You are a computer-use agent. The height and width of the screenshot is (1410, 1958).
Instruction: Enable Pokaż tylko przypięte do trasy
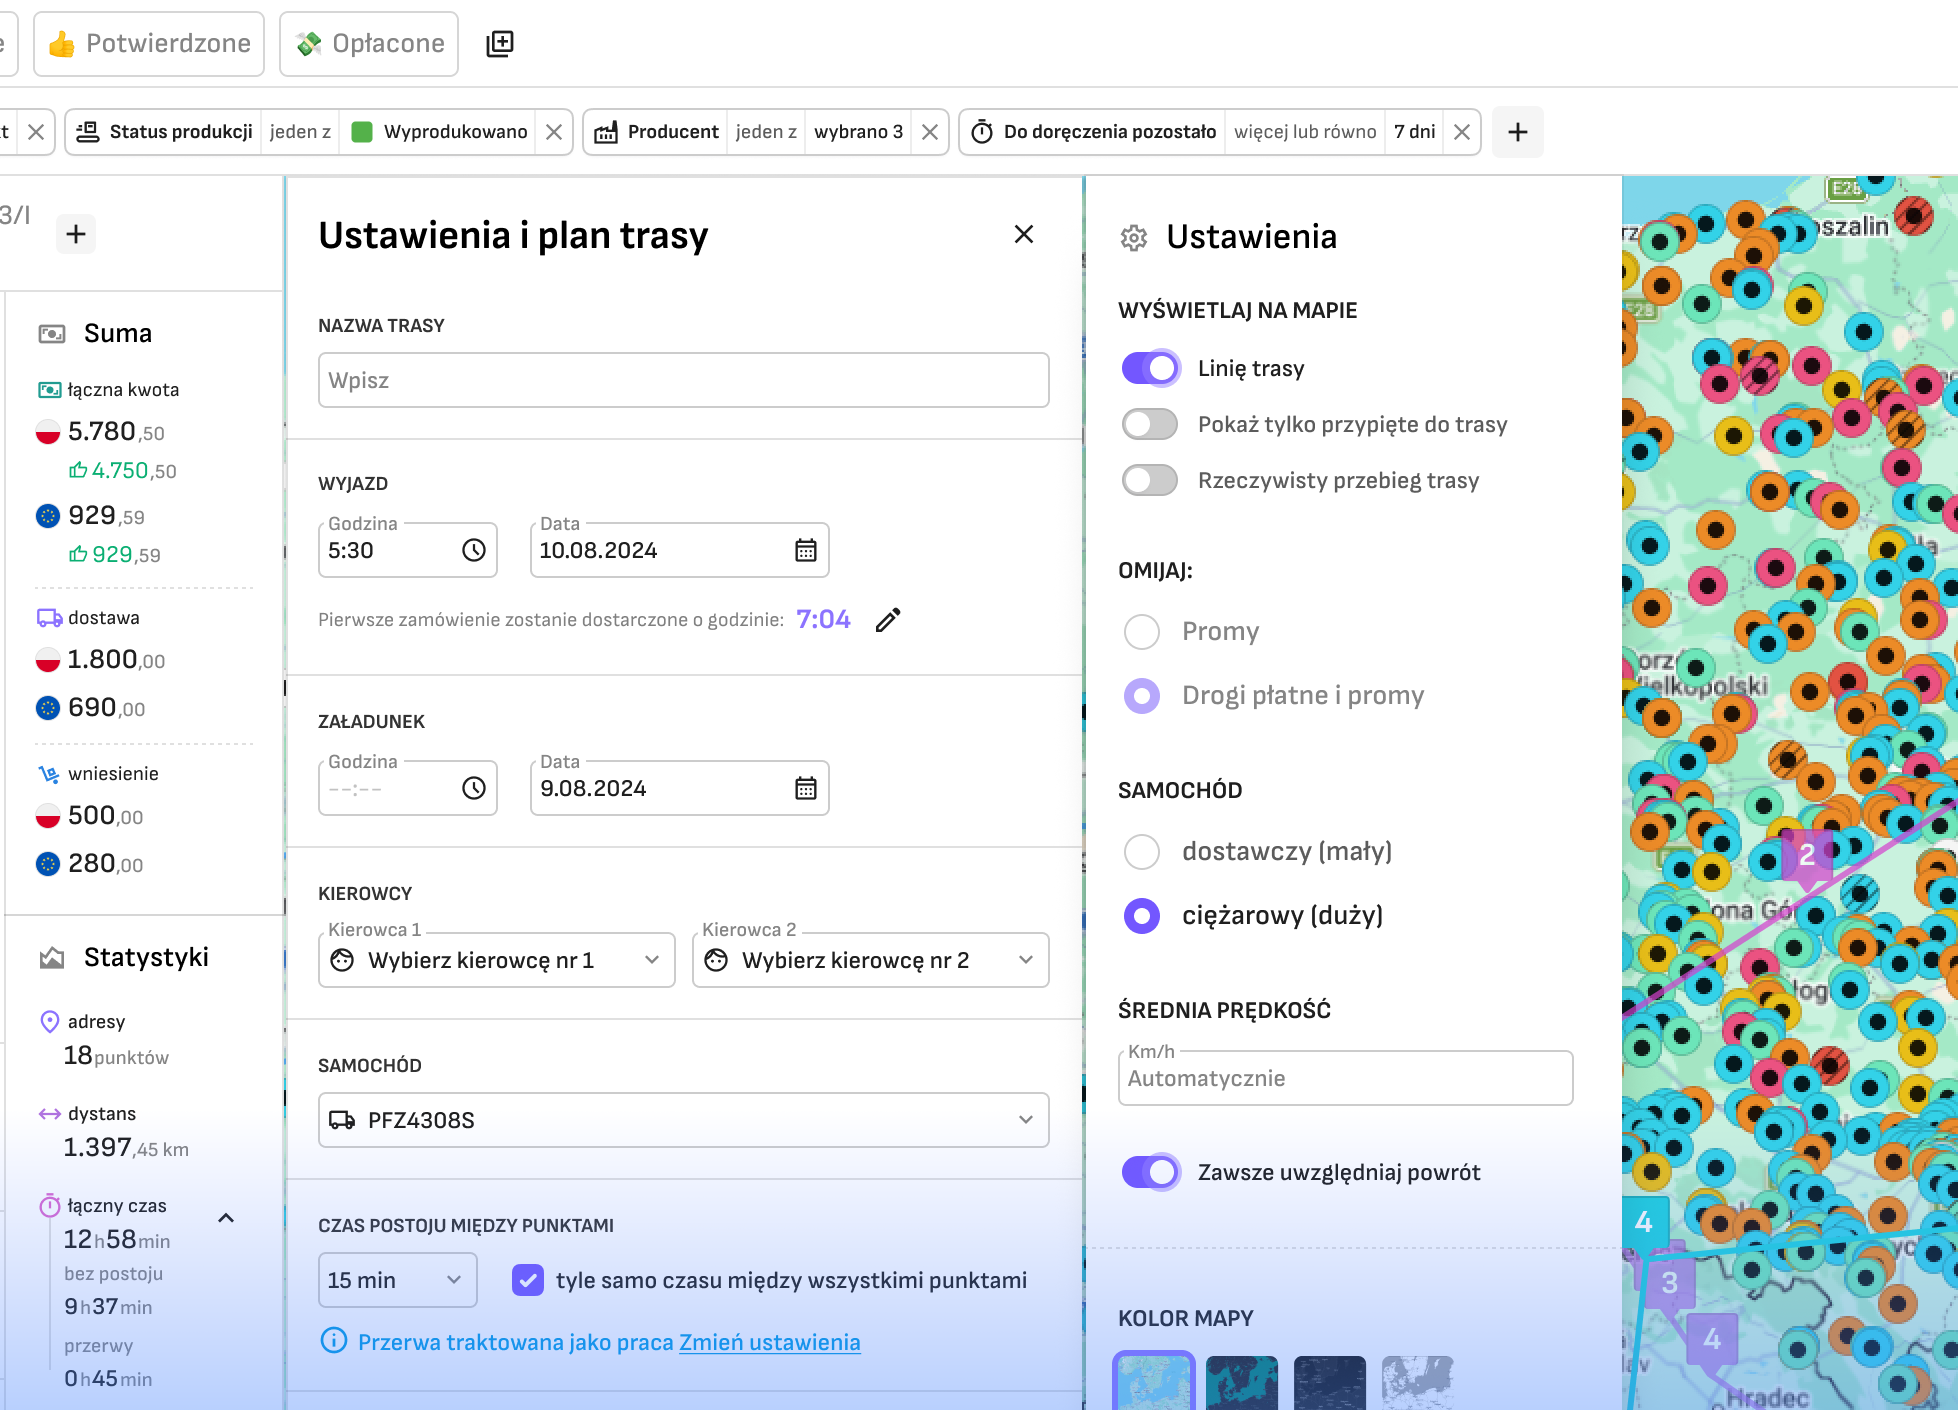[x=1150, y=424]
